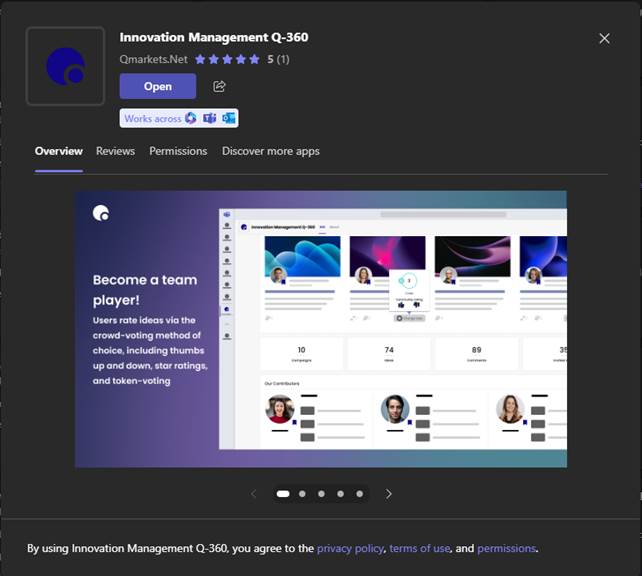Jump to the fourth carousel dot
This screenshot has height=576, width=642.
click(340, 494)
